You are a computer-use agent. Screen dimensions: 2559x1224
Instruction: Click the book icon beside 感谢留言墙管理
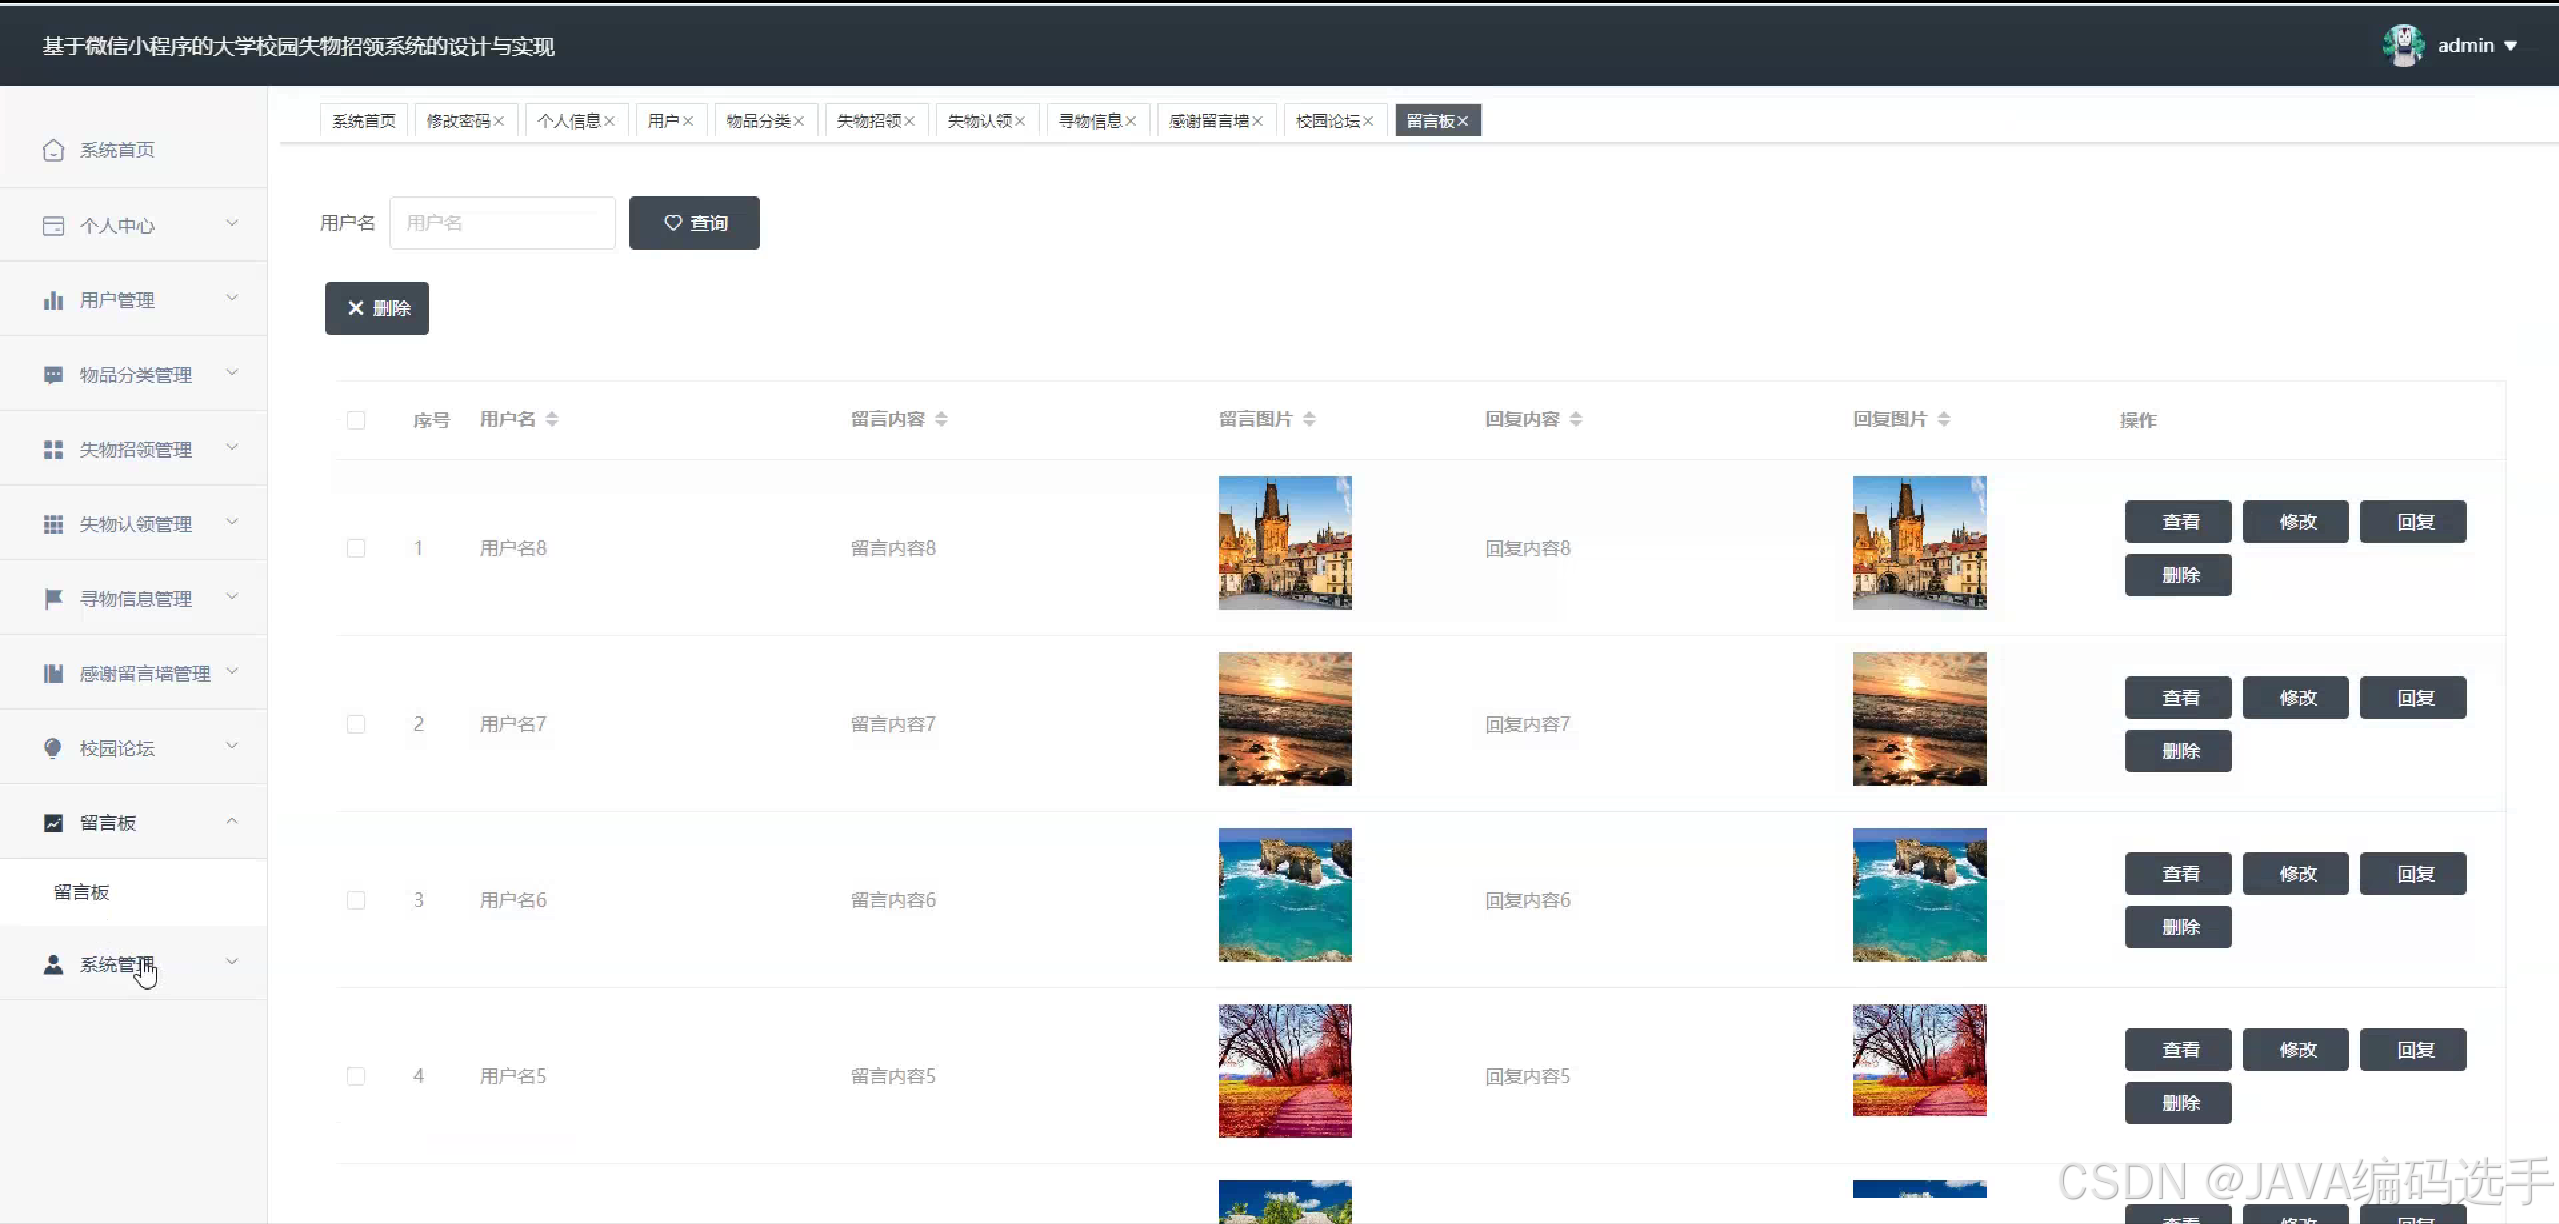[x=53, y=674]
